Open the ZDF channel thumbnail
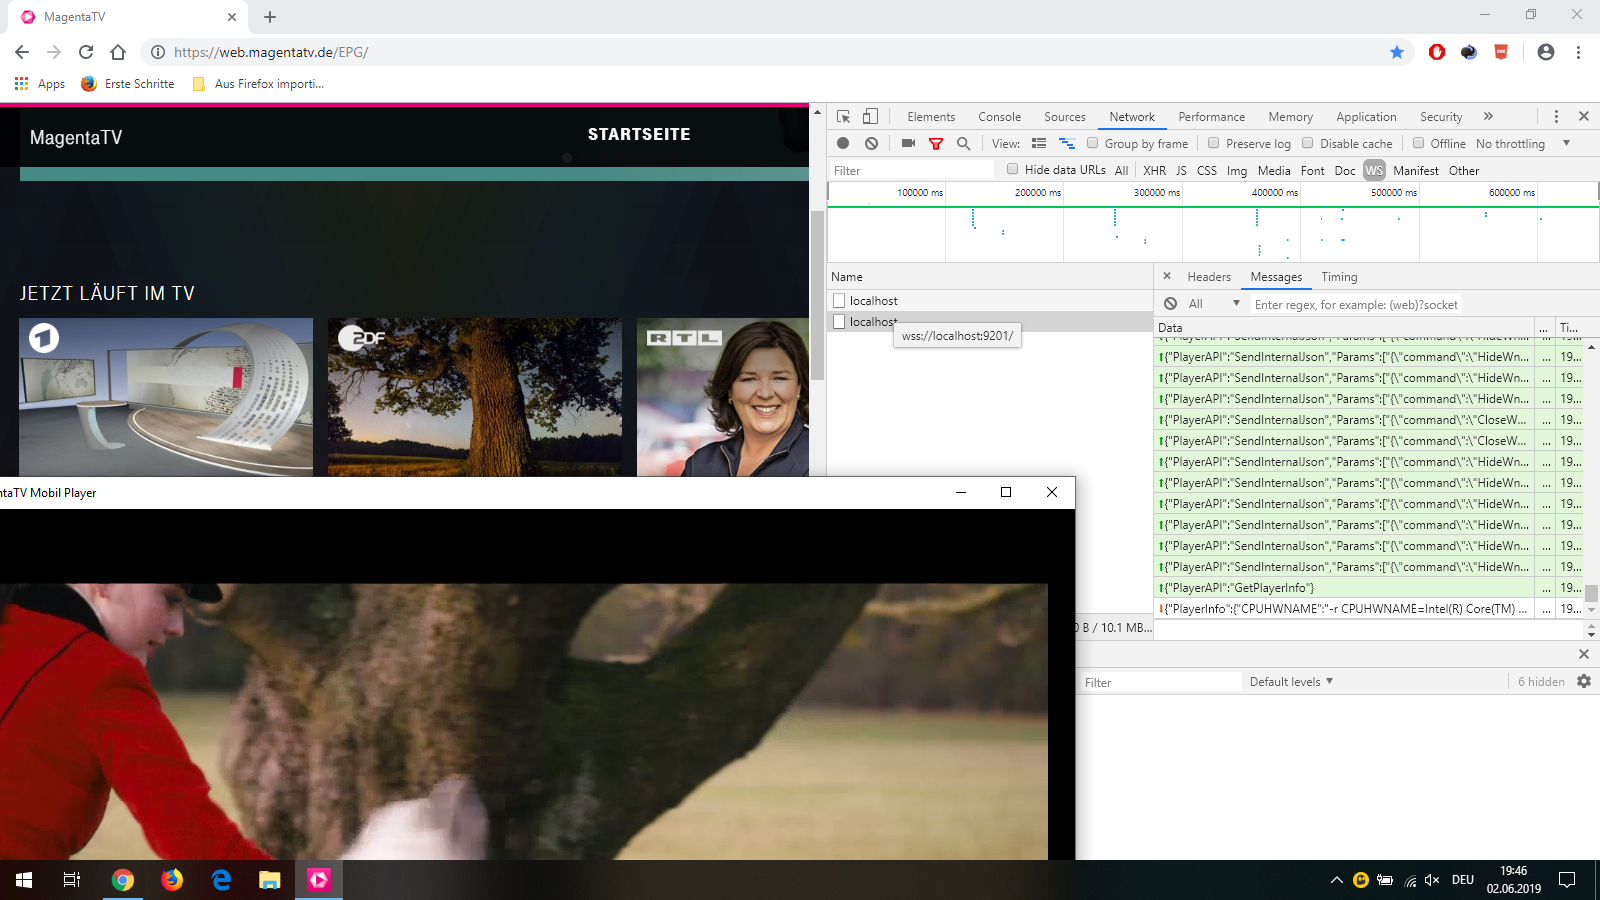1600x900 pixels. tap(474, 397)
